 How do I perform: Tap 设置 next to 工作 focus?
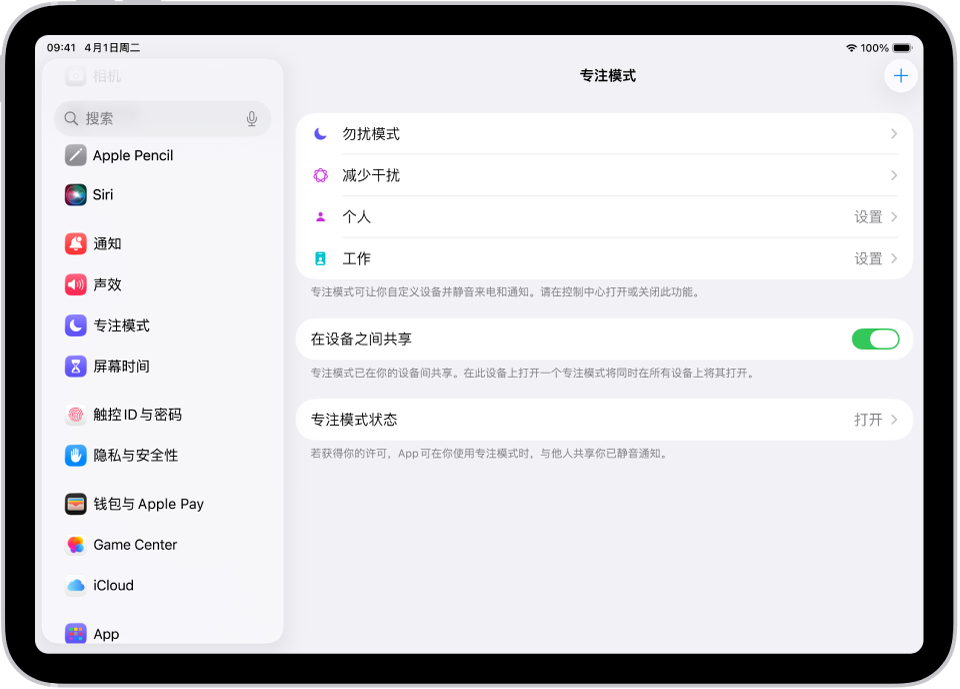869,258
